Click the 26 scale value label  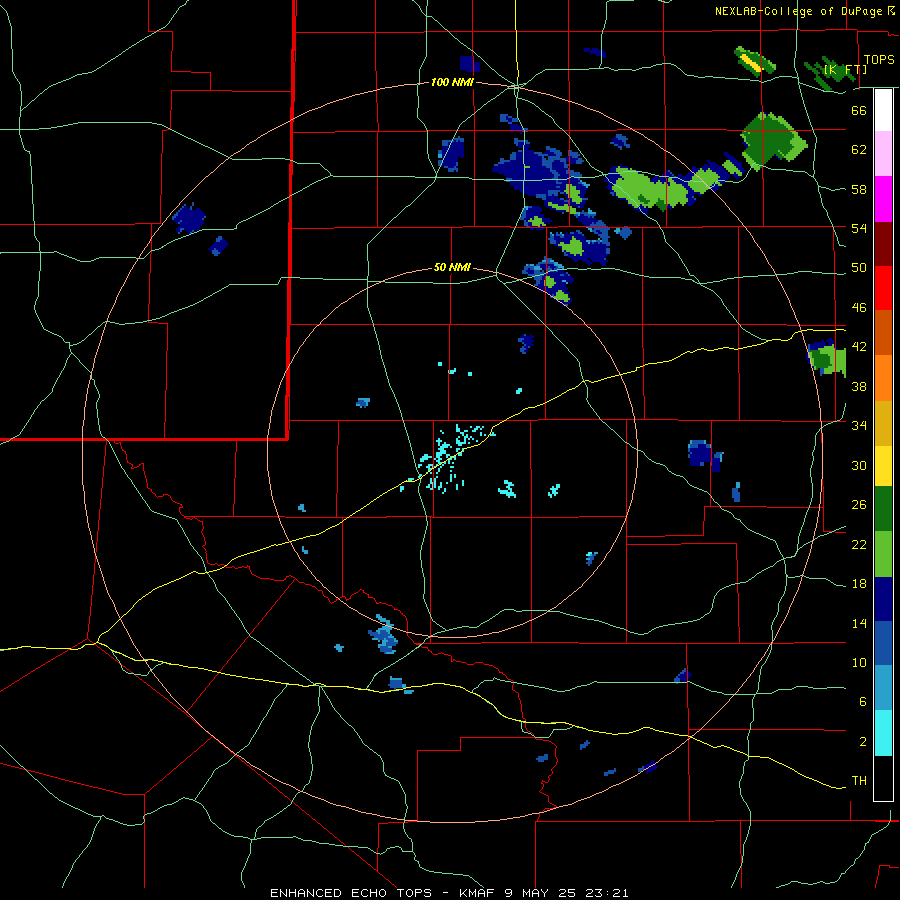(x=859, y=505)
